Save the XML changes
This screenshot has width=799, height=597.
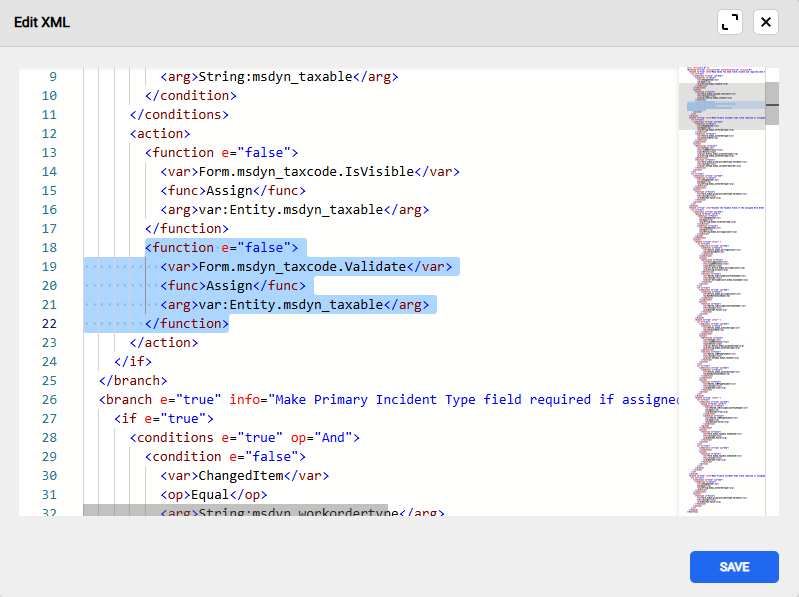pos(734,567)
